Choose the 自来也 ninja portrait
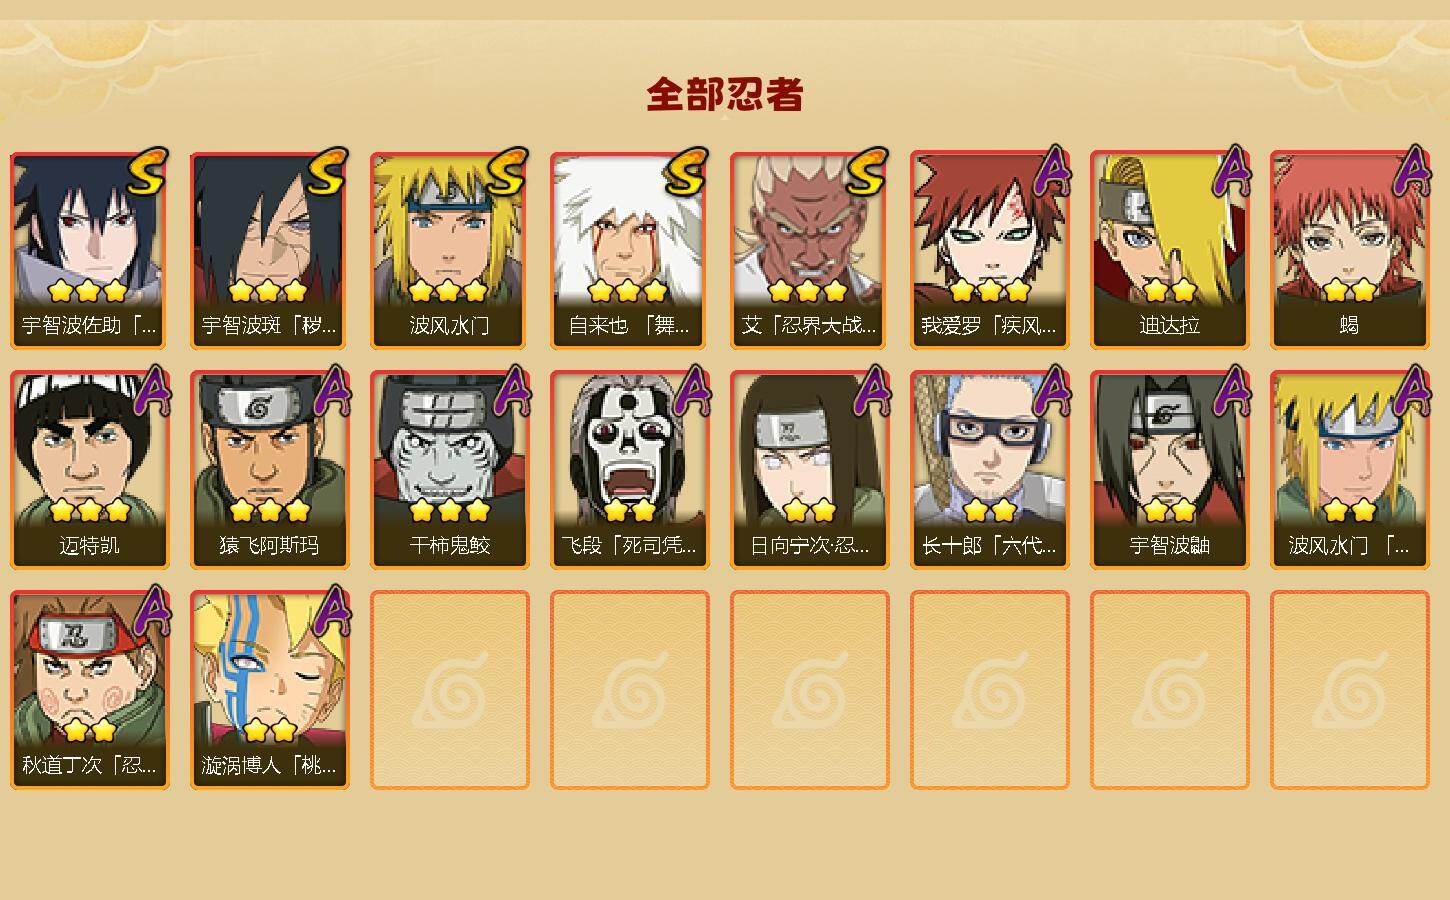 click(630, 250)
